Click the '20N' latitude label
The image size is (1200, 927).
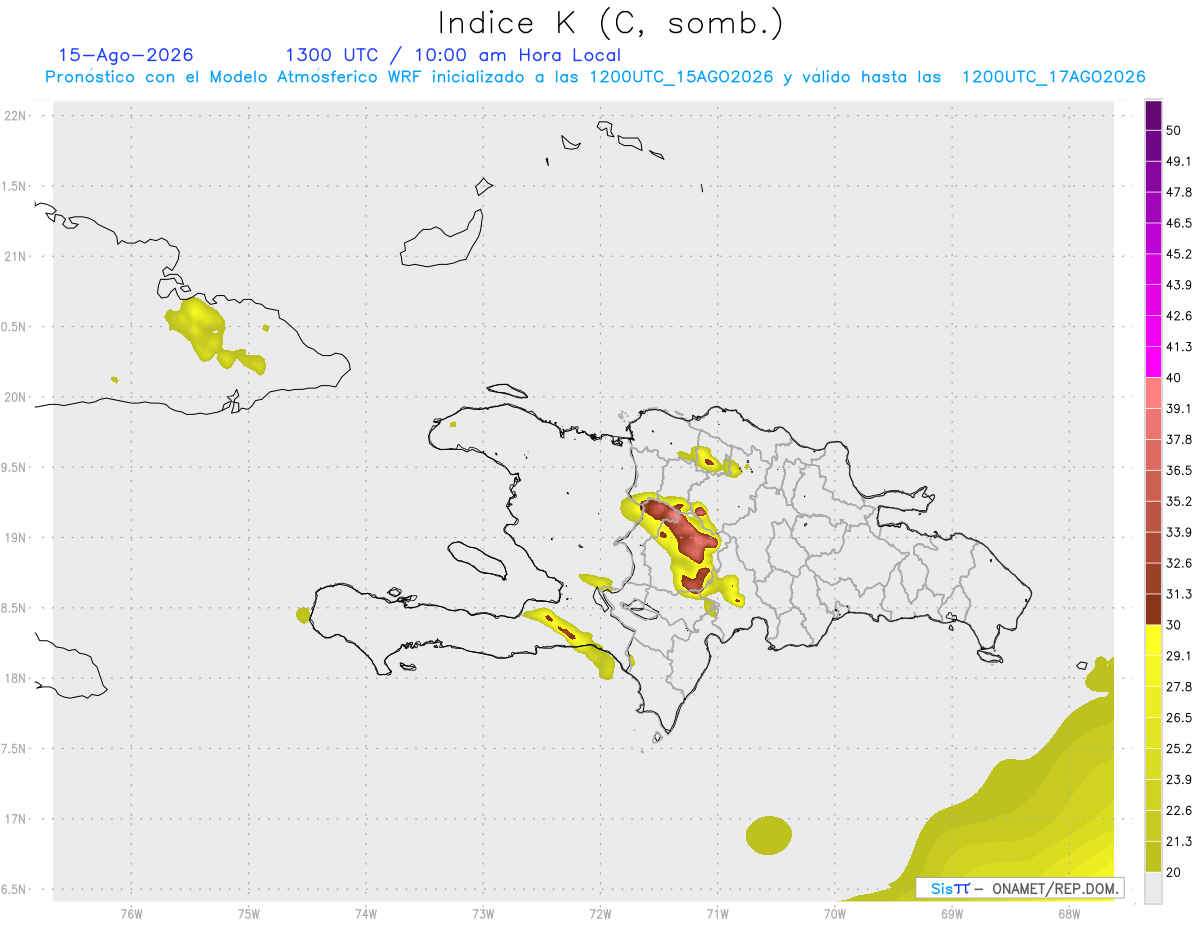coord(17,397)
